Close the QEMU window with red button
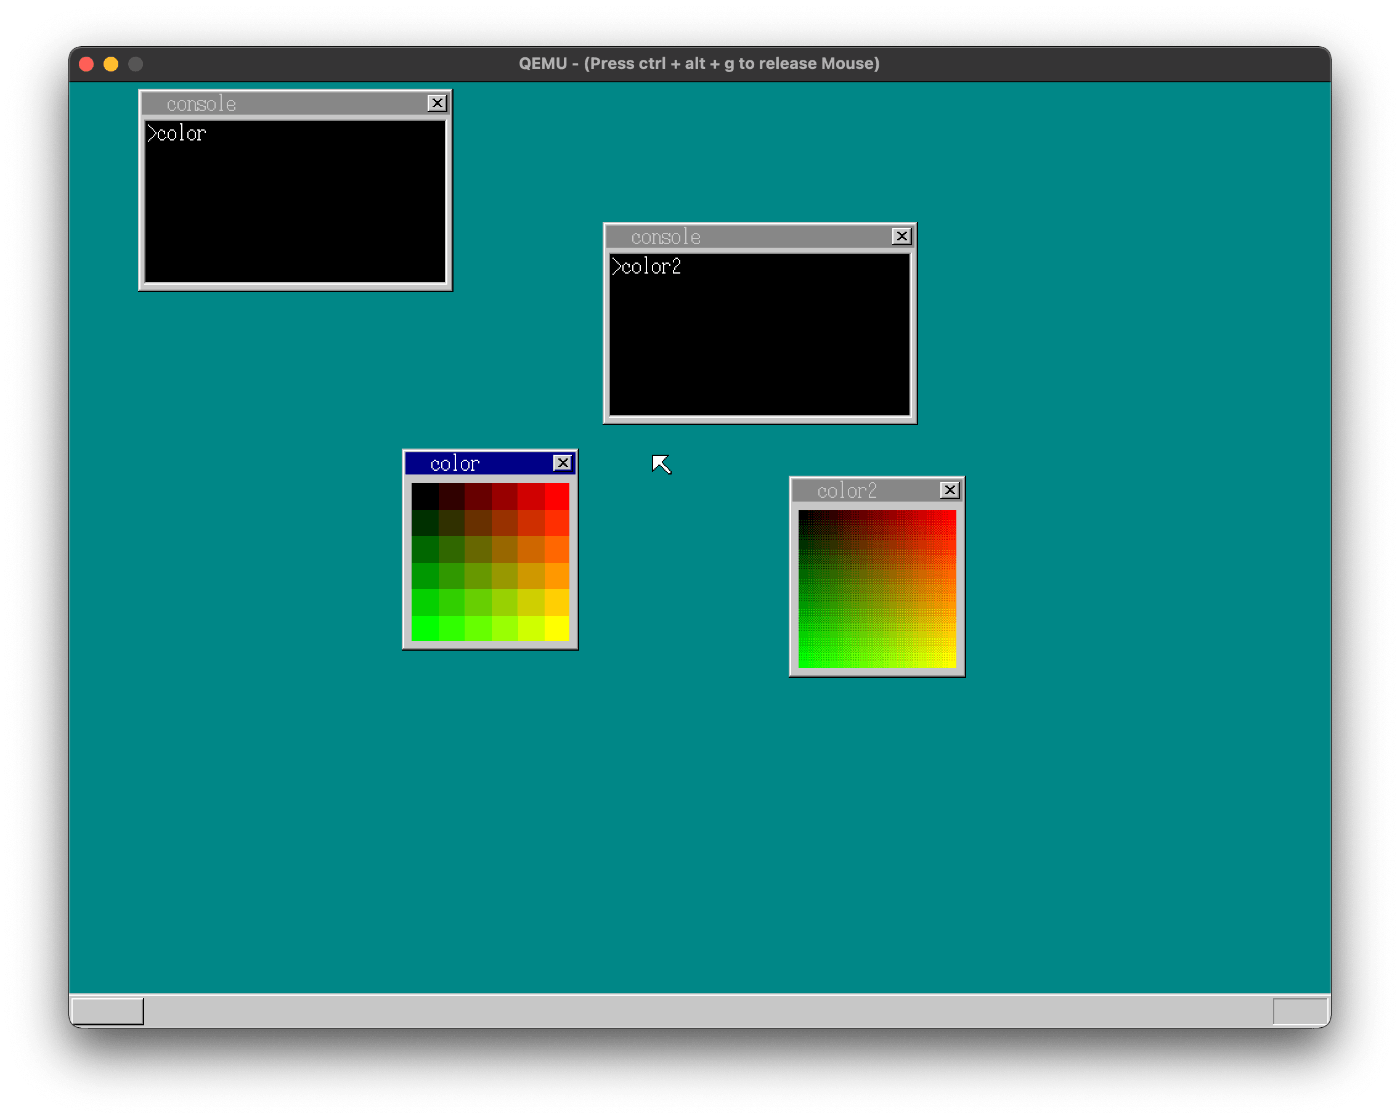Image resolution: width=1400 pixels, height=1119 pixels. [86, 64]
